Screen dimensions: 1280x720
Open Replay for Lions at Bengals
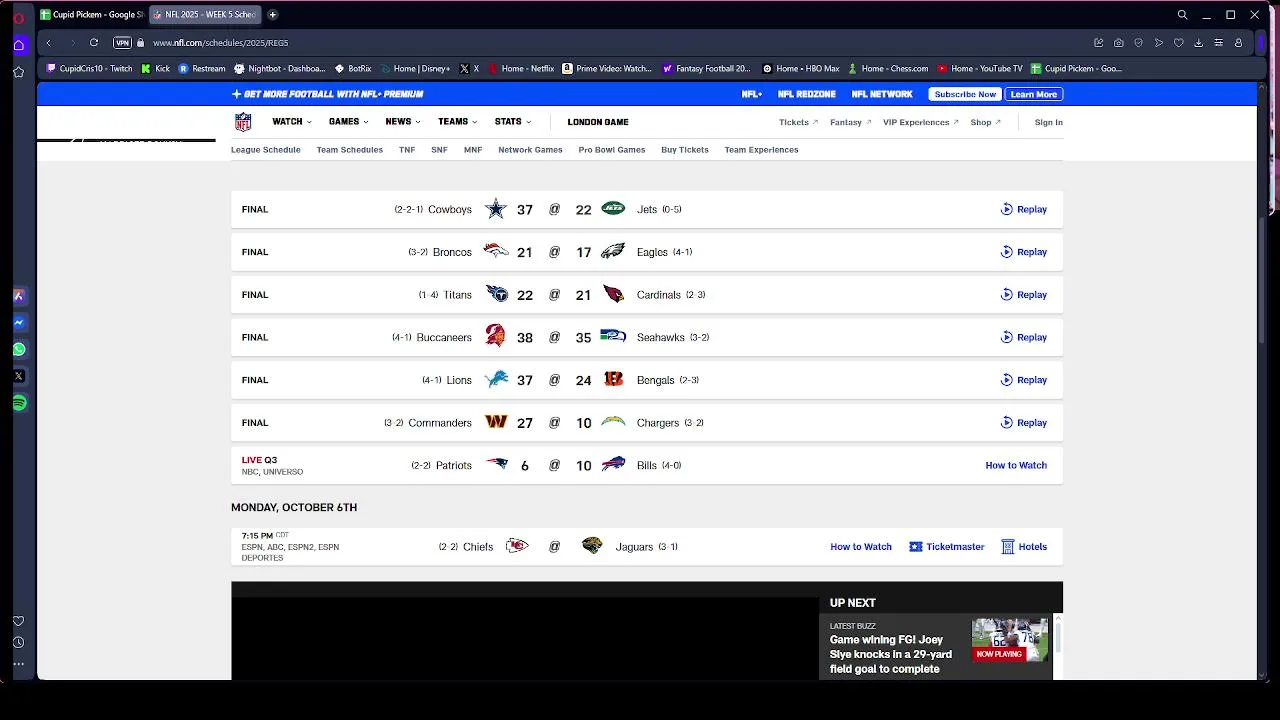1024,380
